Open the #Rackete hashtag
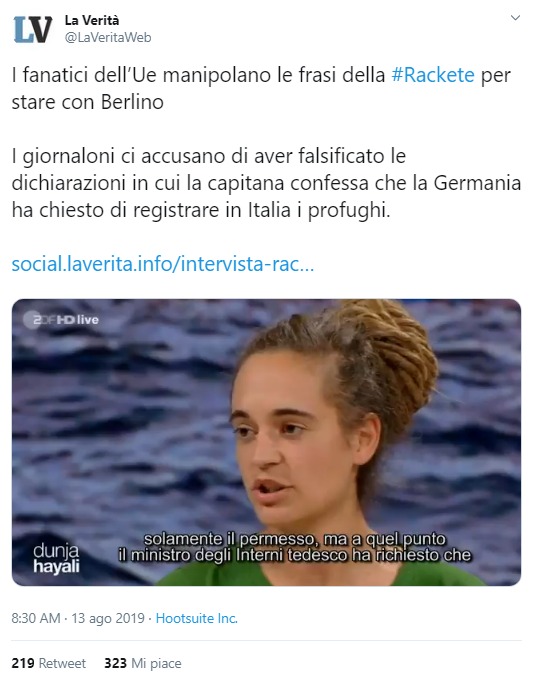Screen dimensions: 533x682 tap(433, 75)
